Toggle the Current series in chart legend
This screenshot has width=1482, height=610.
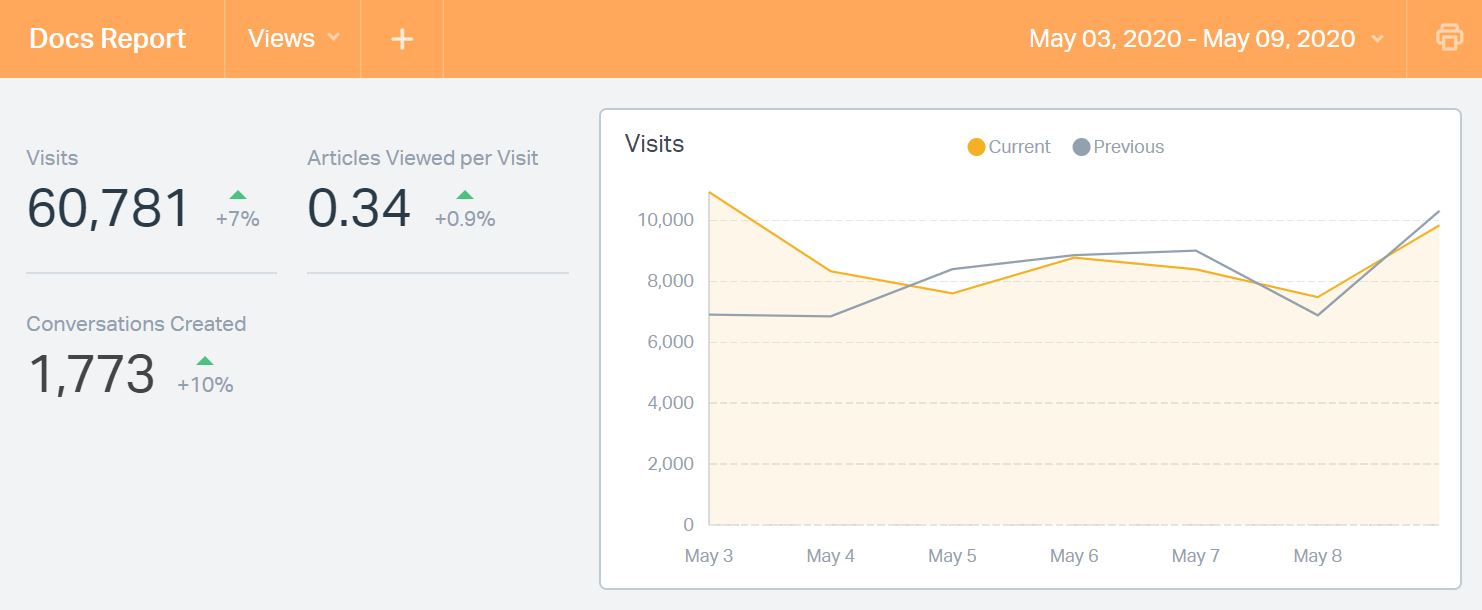click(1009, 147)
